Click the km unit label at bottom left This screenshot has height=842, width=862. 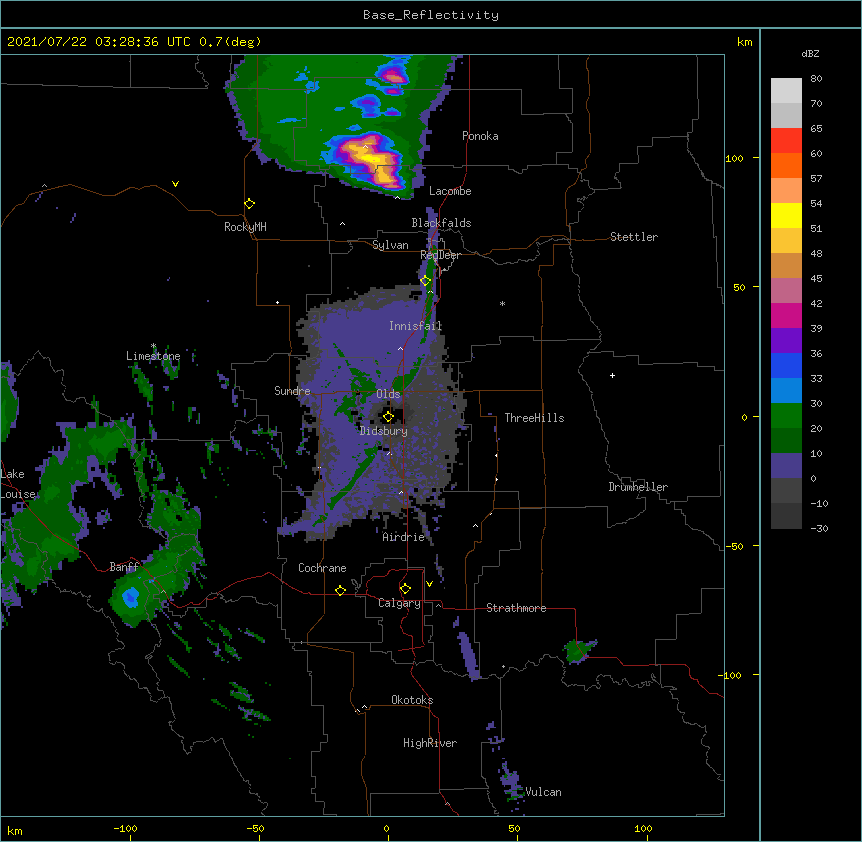point(15,831)
